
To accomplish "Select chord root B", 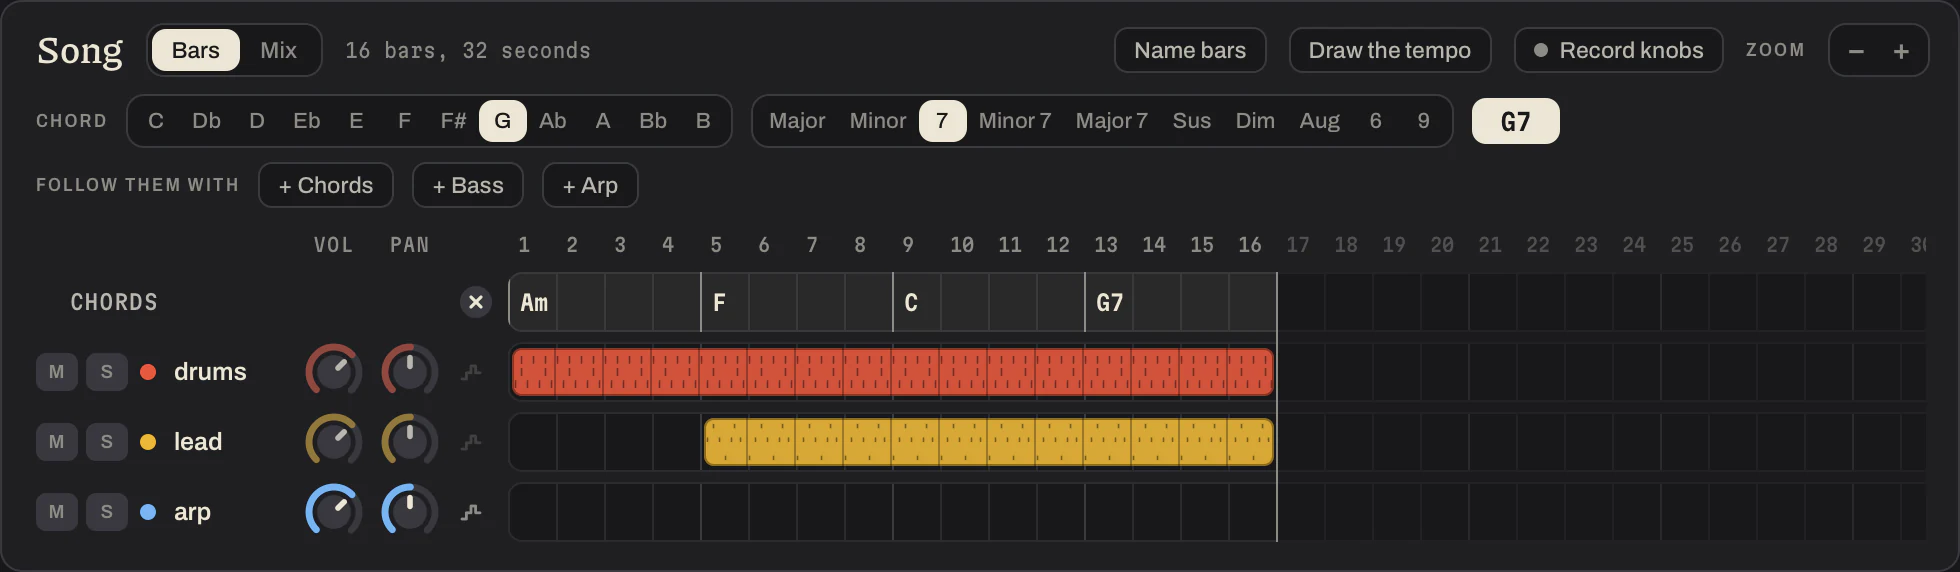I will coord(703,121).
